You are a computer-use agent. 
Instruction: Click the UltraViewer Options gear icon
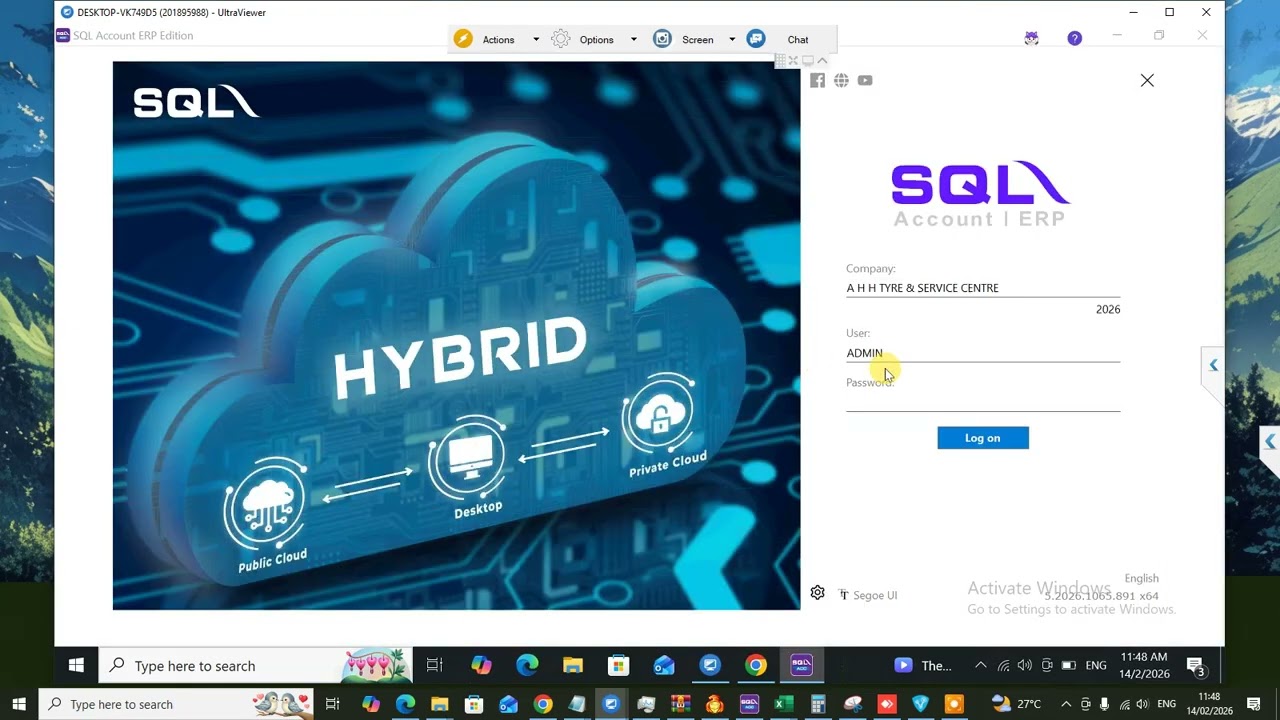(561, 39)
